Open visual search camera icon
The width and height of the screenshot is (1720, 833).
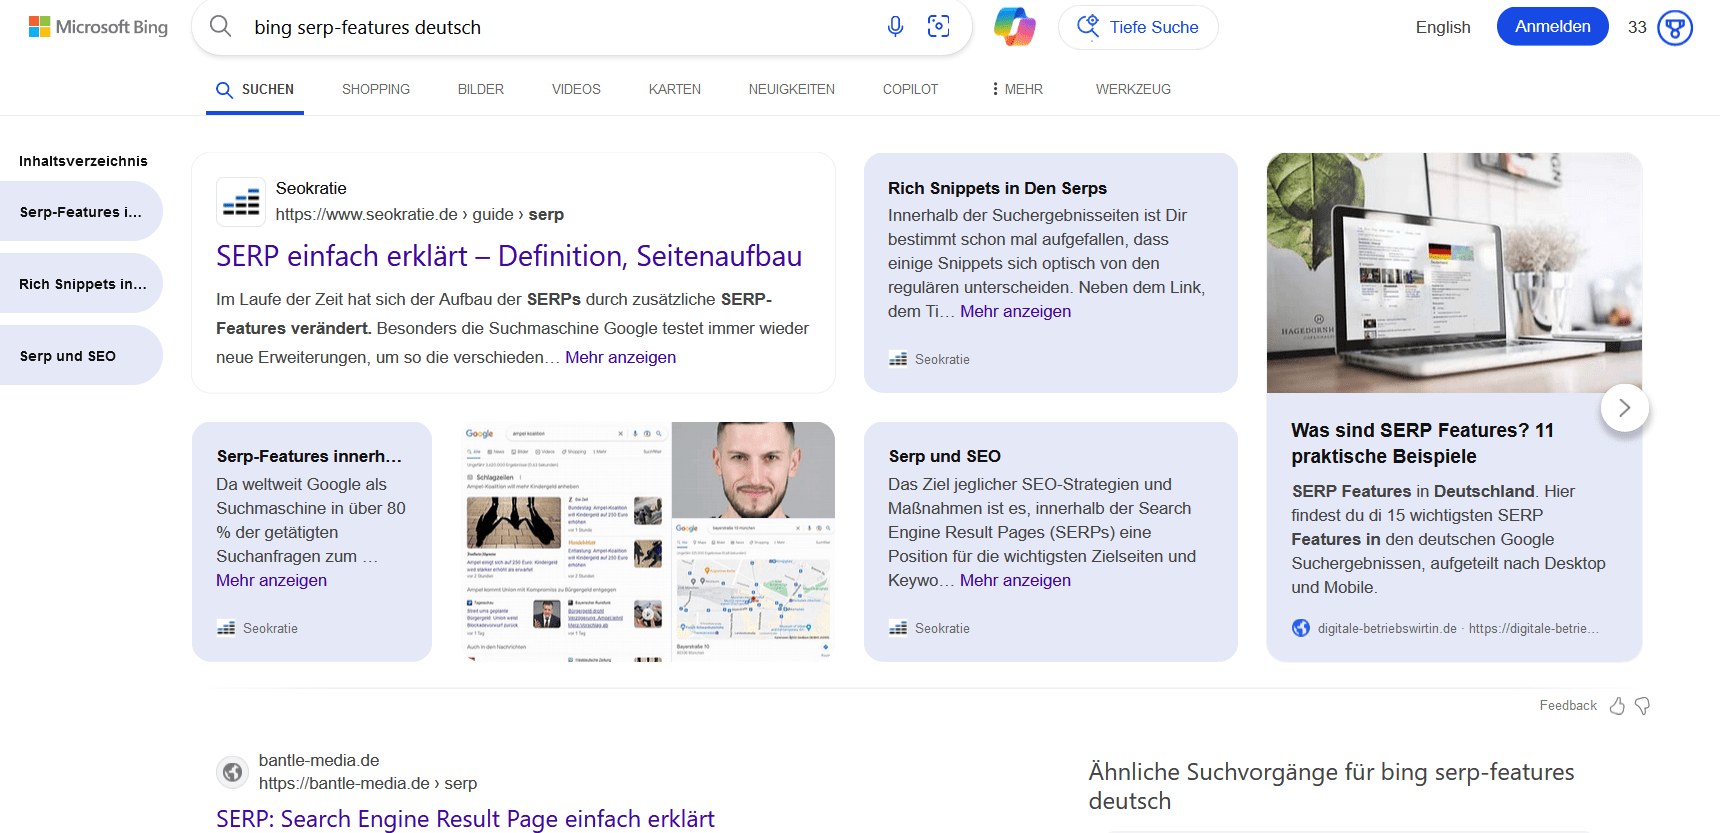tap(938, 27)
